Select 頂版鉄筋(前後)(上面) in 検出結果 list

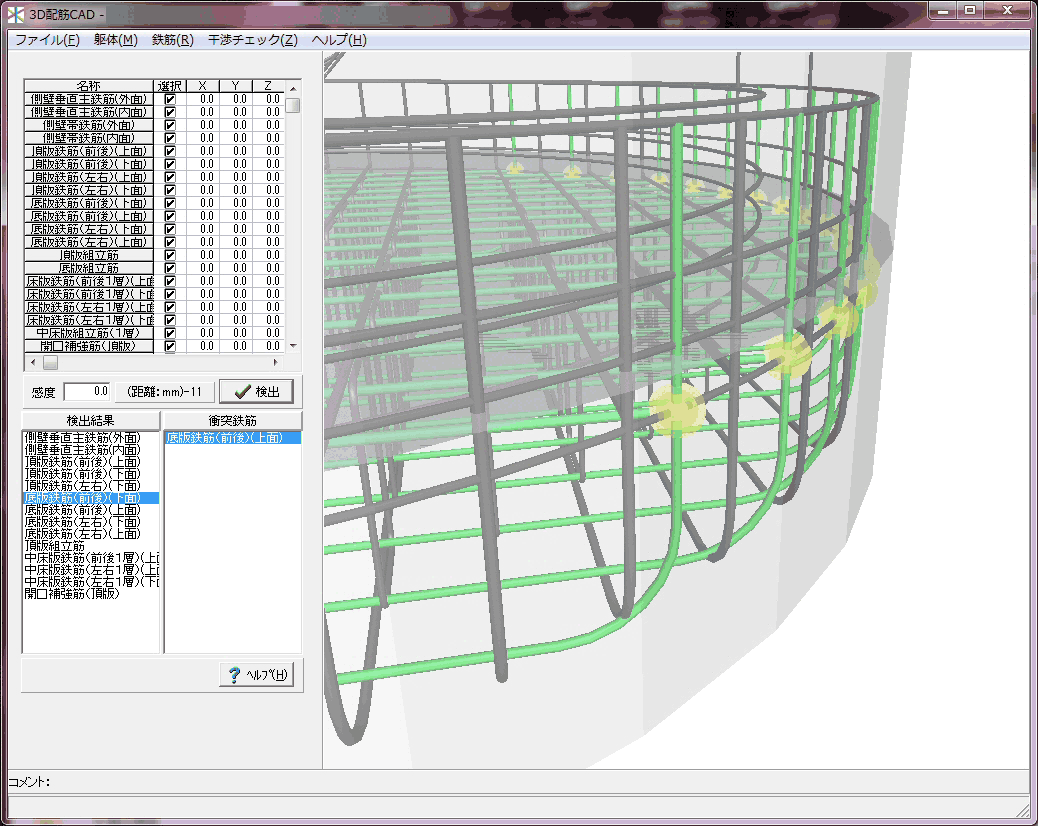coord(83,462)
